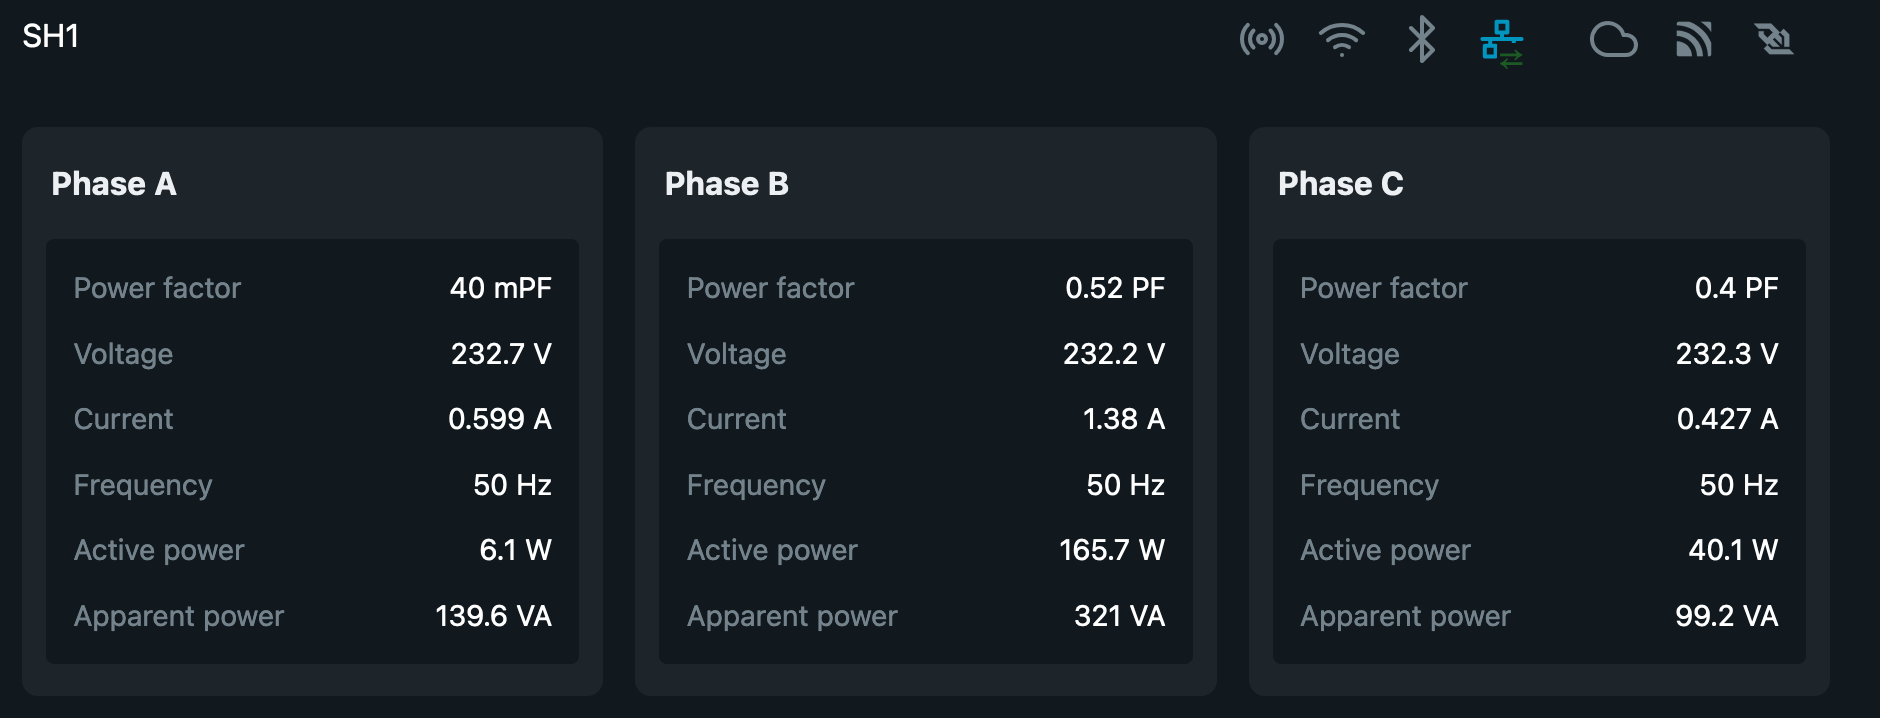Select Phase B active power 165.7 W
The width and height of the screenshot is (1880, 718).
(1112, 550)
